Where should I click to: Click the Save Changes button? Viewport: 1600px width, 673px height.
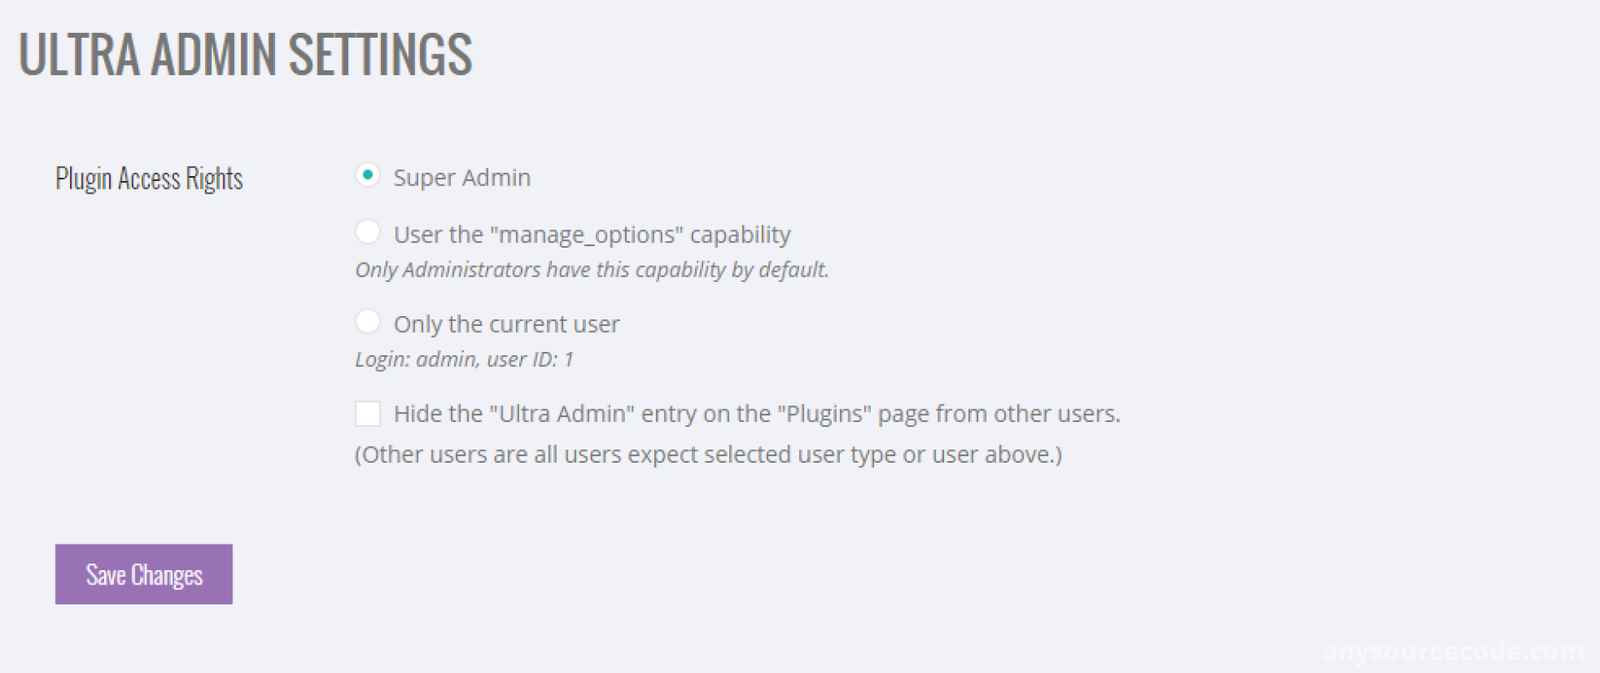pos(144,574)
